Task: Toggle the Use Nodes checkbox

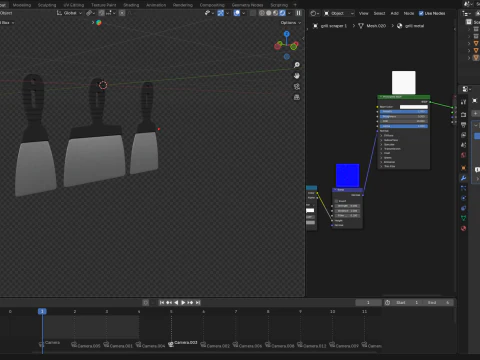Action: (x=421, y=13)
